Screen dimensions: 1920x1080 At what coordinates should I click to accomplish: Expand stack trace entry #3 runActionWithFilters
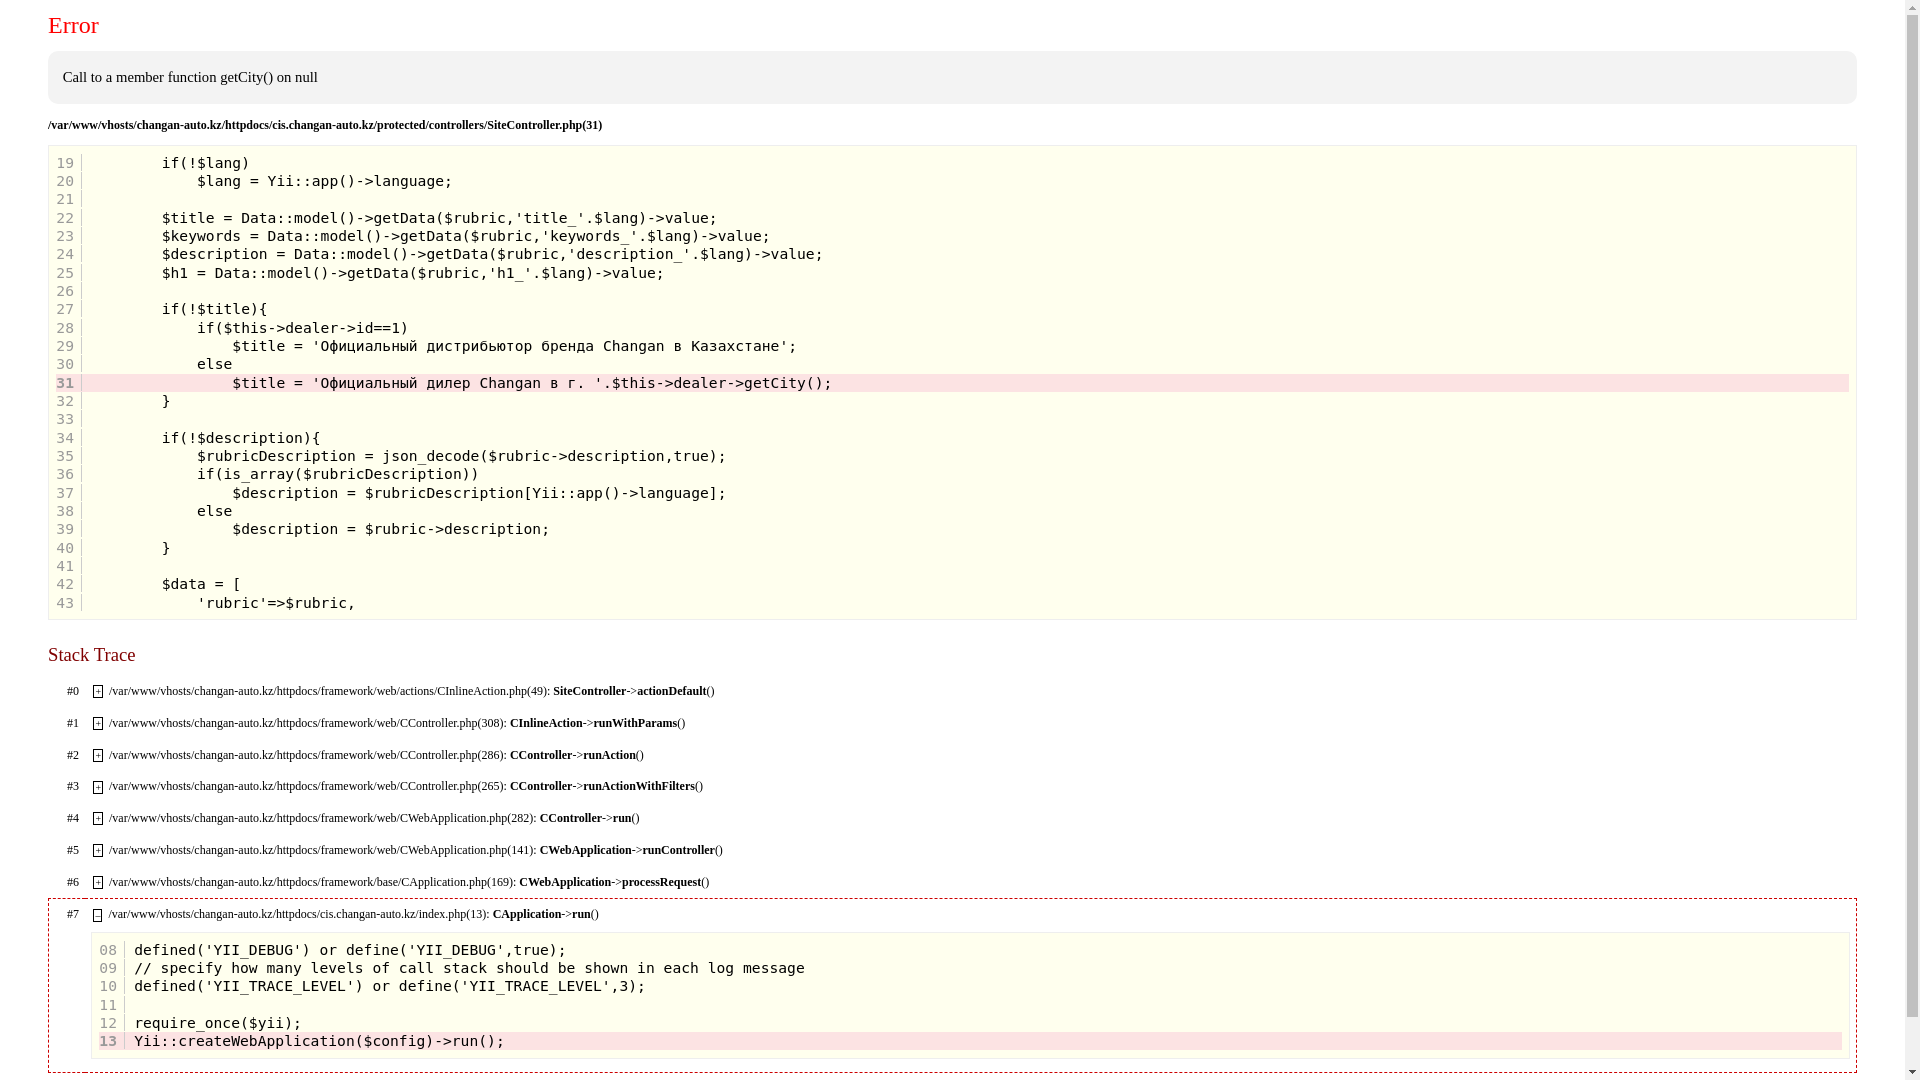98,787
